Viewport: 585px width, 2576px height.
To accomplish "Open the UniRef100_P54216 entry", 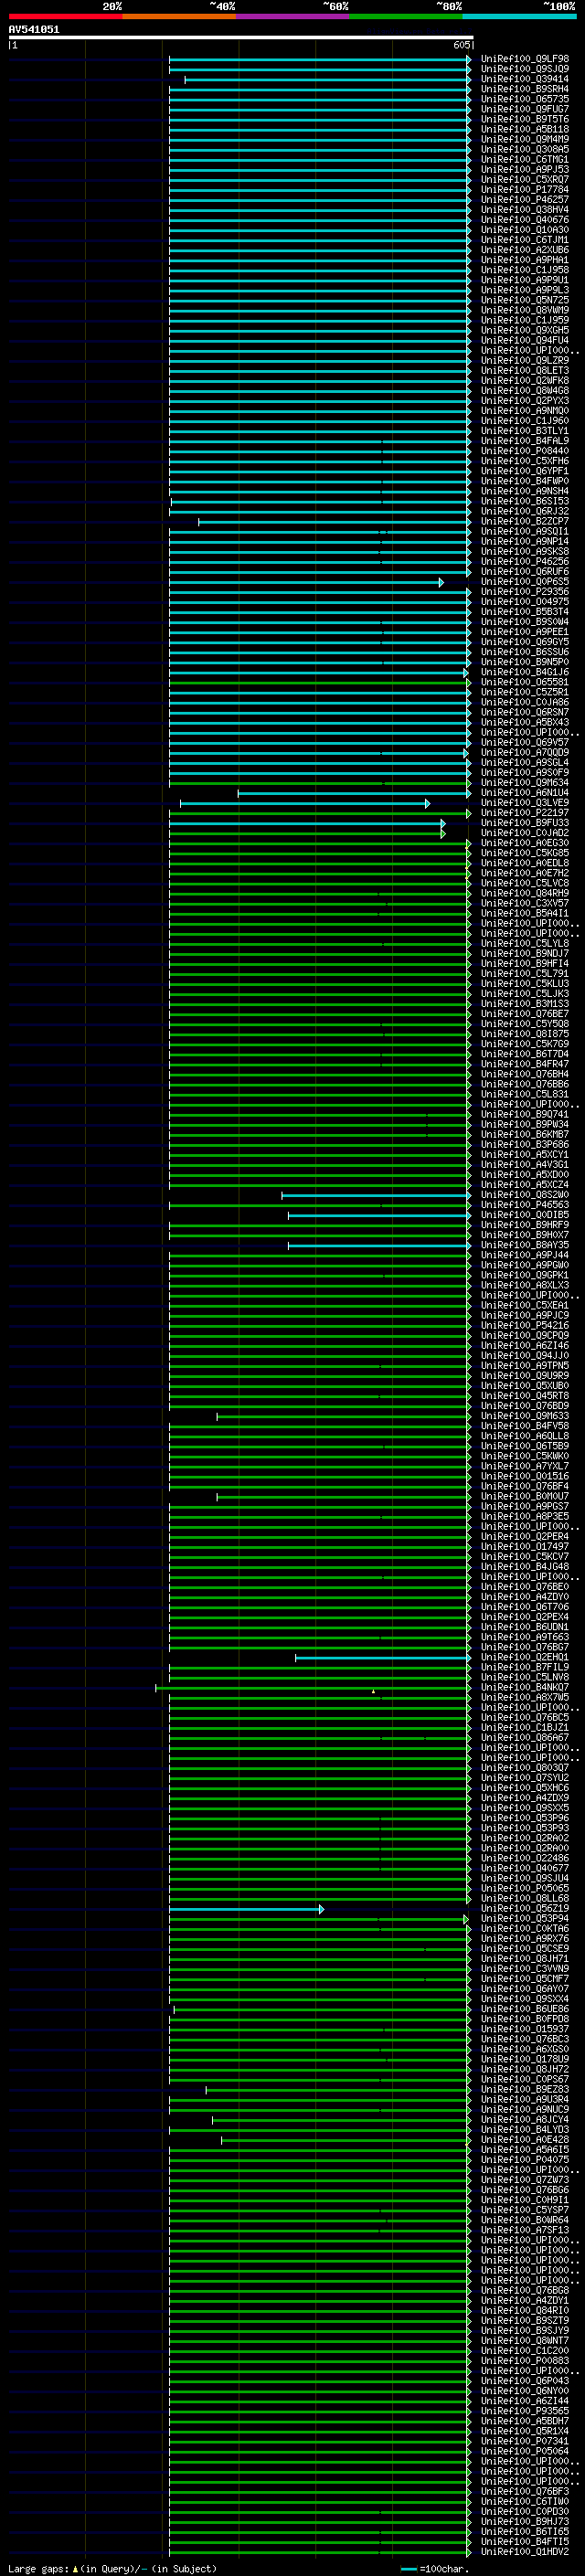I will pyautogui.click(x=524, y=1326).
